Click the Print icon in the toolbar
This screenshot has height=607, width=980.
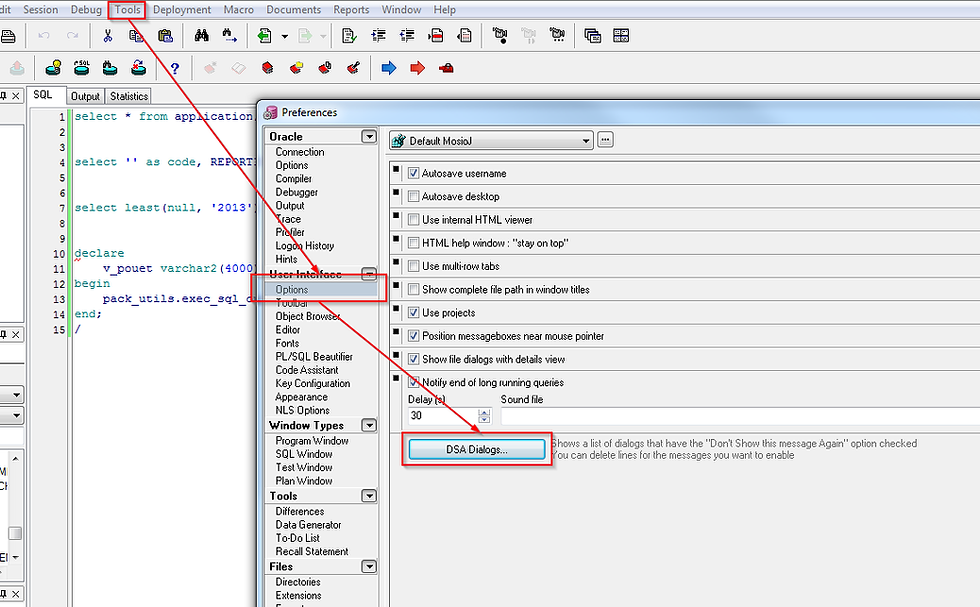click(8, 36)
